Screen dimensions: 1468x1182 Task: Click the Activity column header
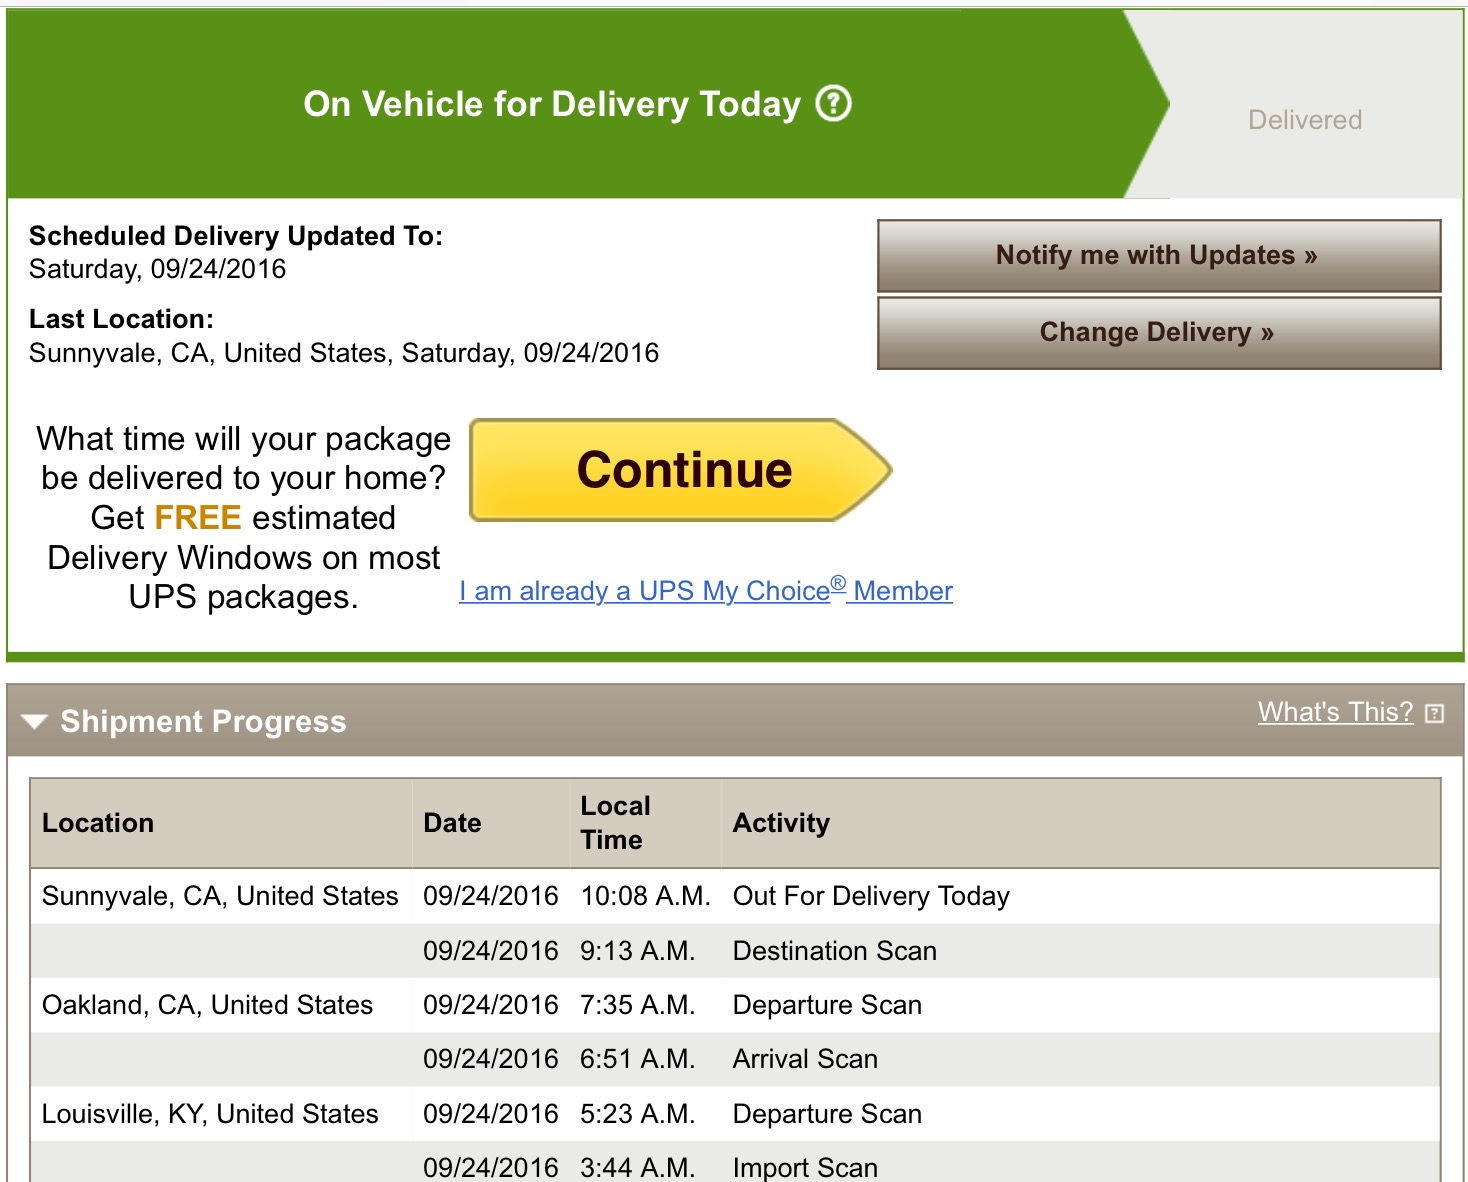click(781, 823)
